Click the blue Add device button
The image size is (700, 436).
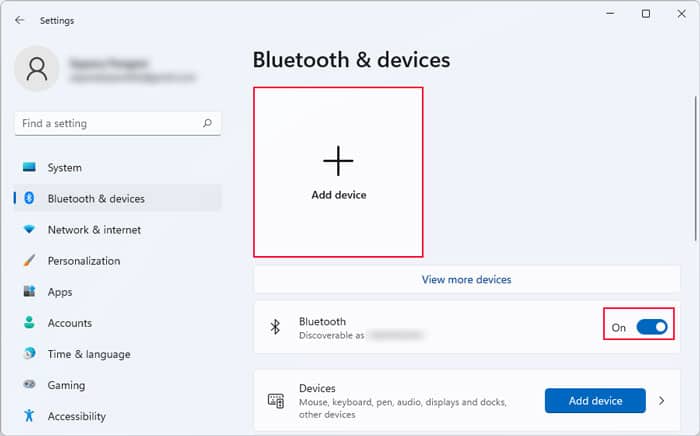pos(595,401)
